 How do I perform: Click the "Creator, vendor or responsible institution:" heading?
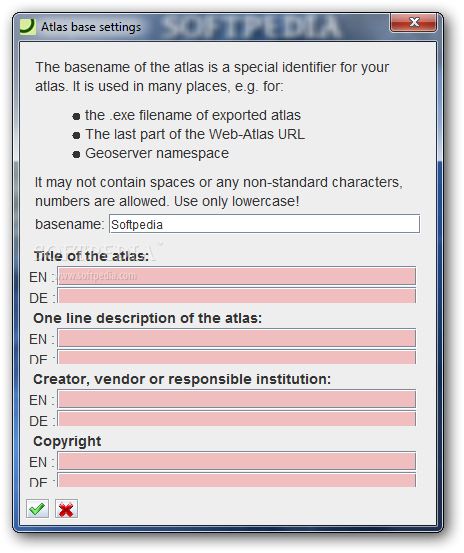pos(182,379)
